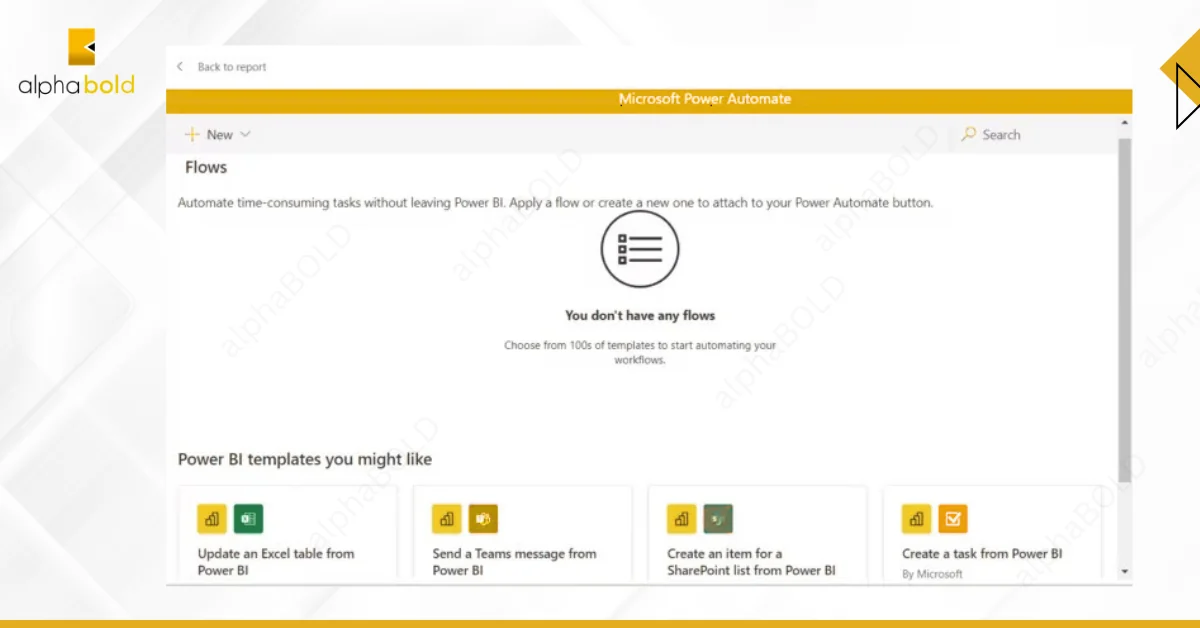Click the Microsoft Power Automate title bar
1200x628 pixels.
(649, 100)
